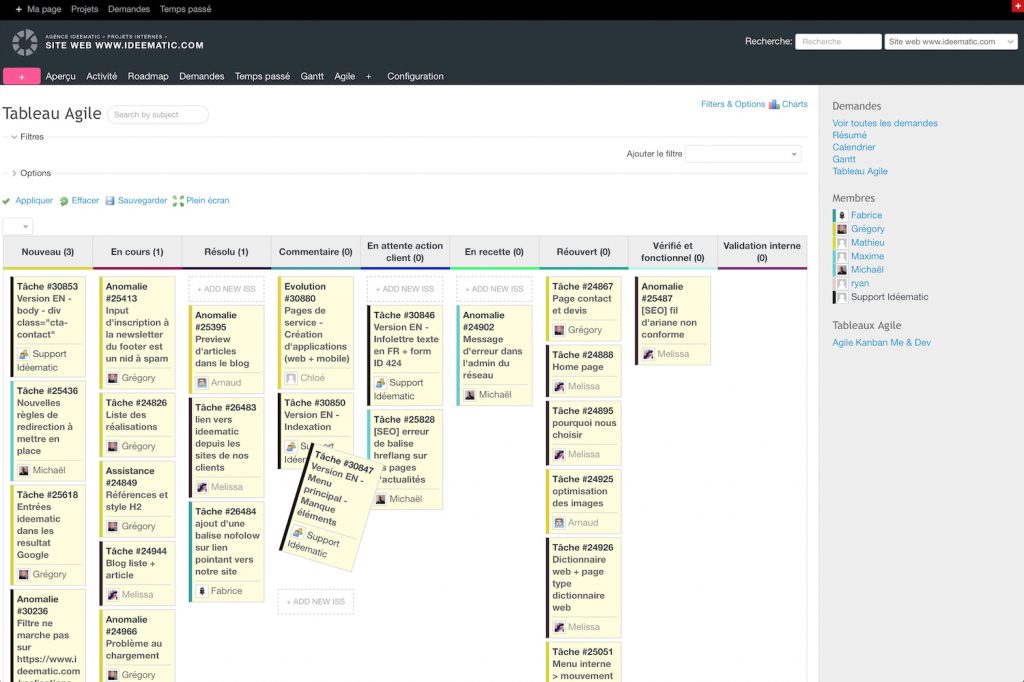Open Filters & Options link

coord(733,105)
